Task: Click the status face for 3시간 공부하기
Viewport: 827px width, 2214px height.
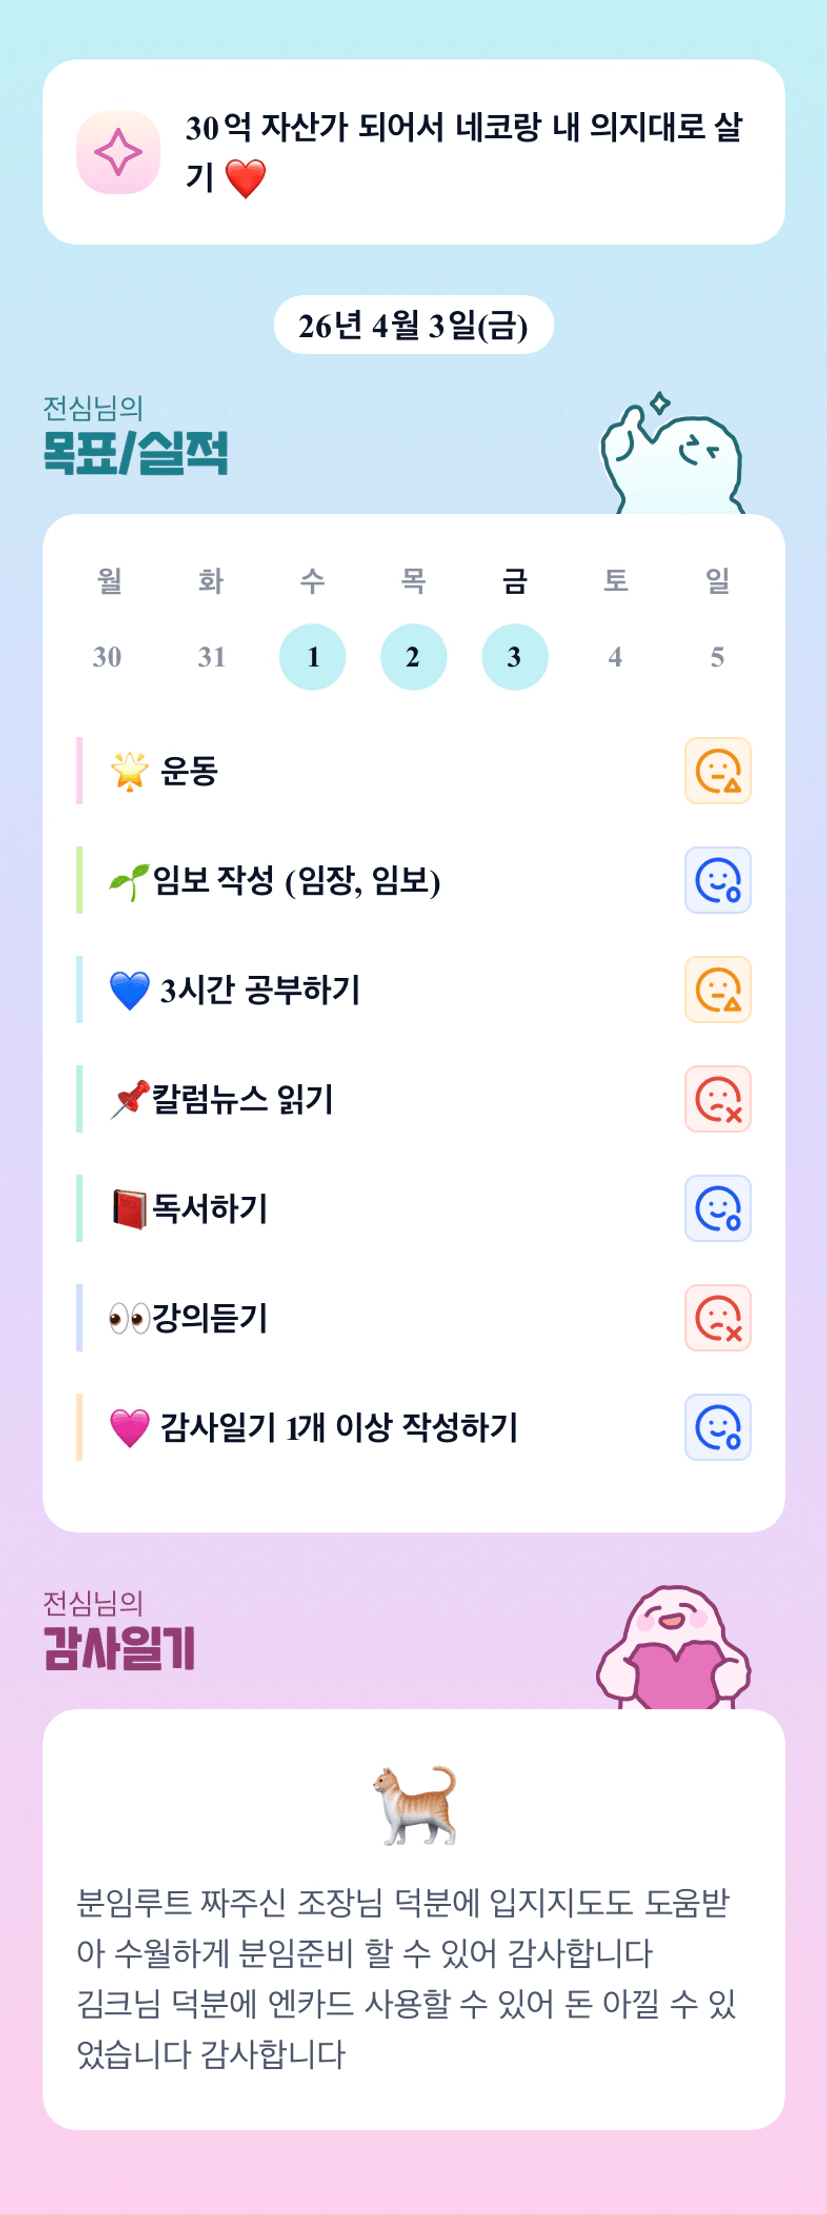Action: (717, 990)
